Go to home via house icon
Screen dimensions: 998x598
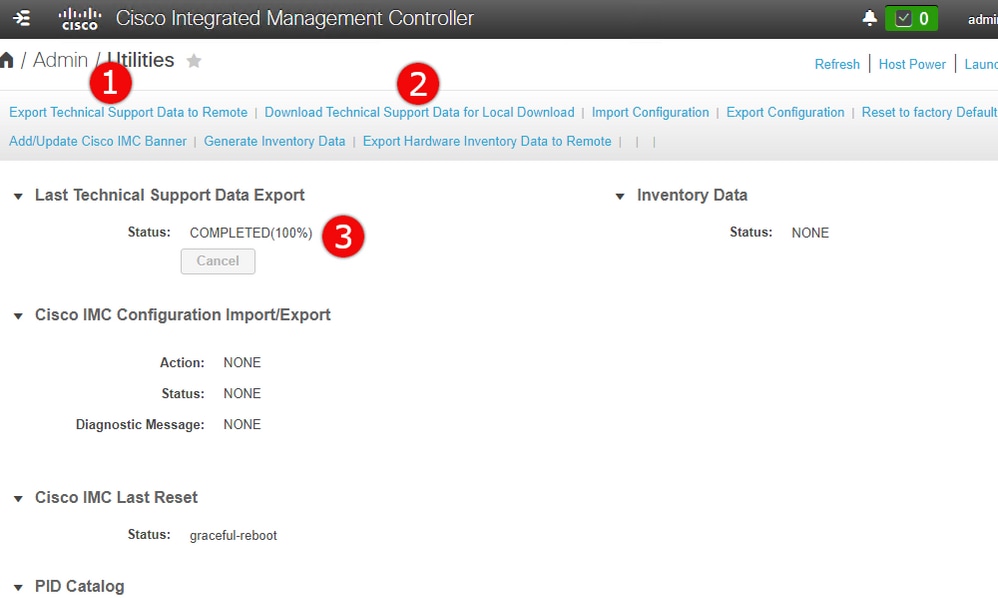point(7,60)
